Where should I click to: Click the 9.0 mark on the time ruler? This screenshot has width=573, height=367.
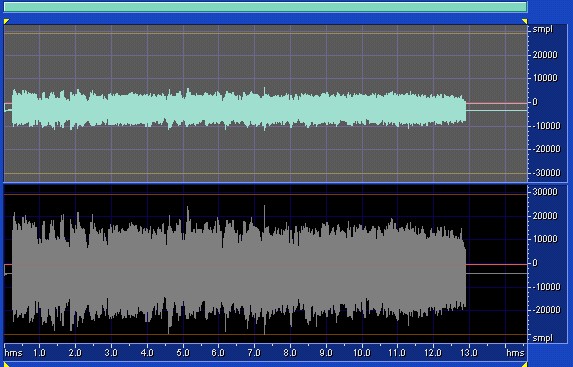click(326, 353)
